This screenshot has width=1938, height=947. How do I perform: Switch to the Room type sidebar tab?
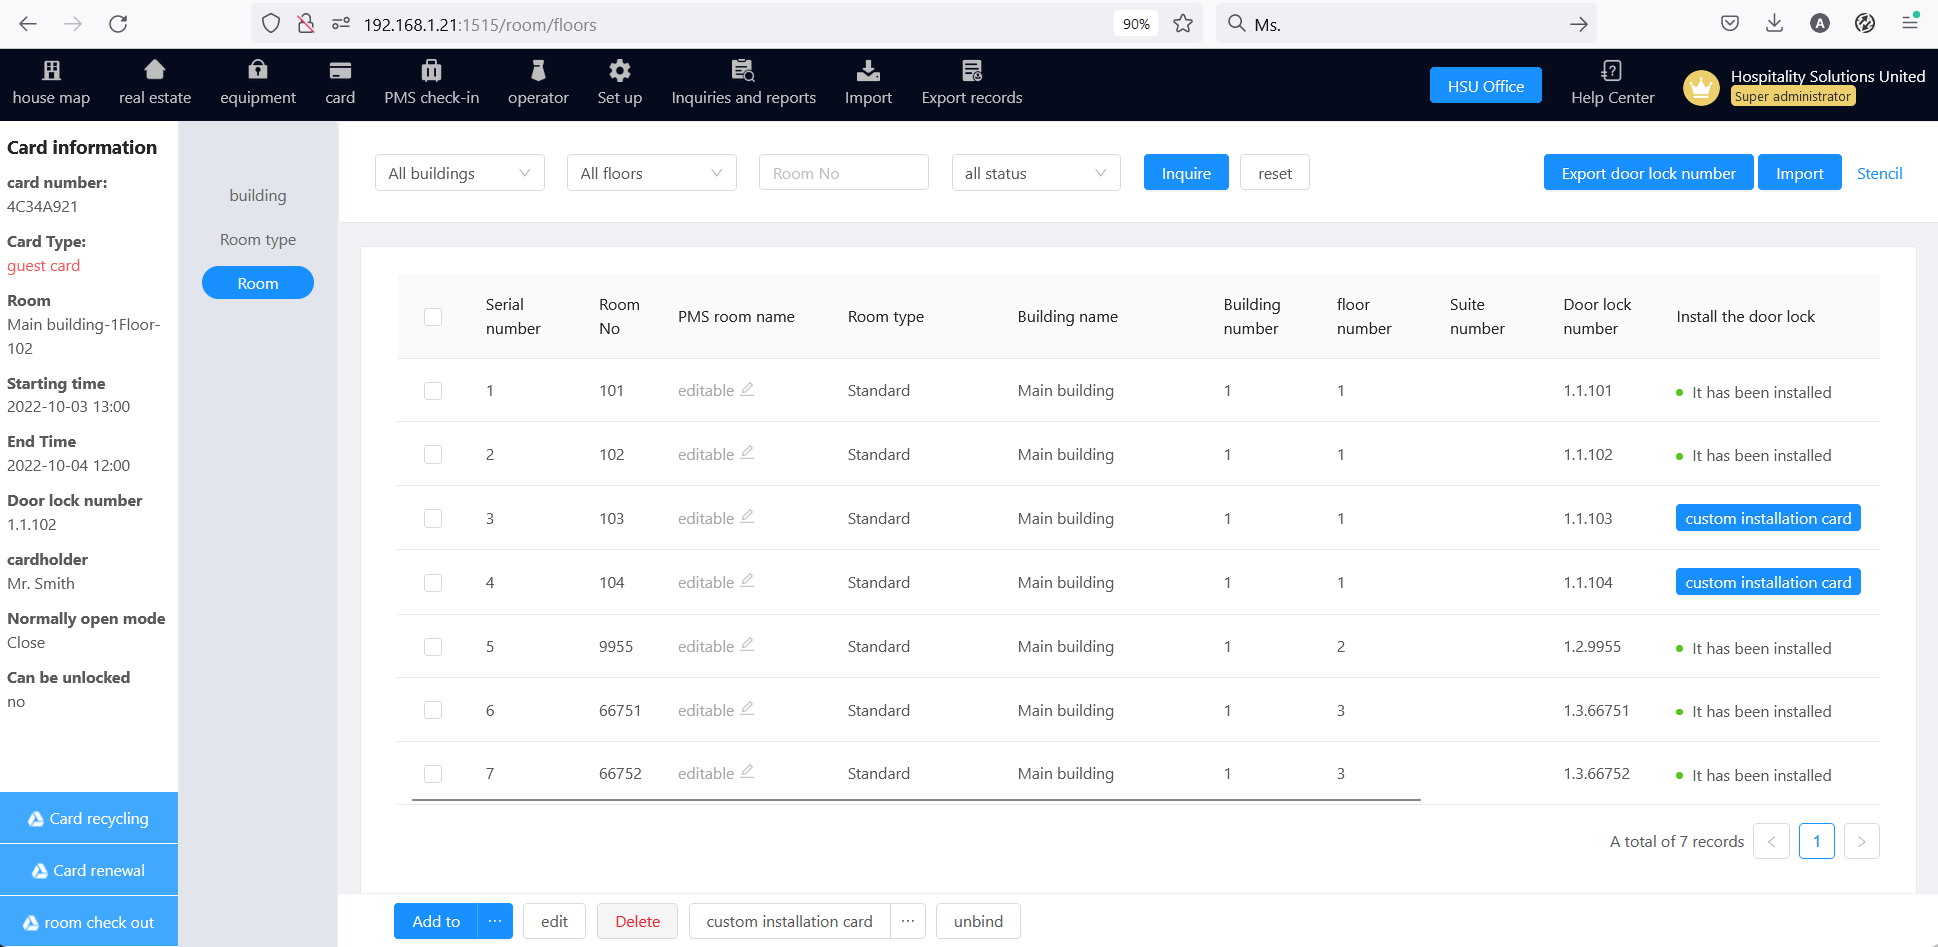tap(257, 239)
